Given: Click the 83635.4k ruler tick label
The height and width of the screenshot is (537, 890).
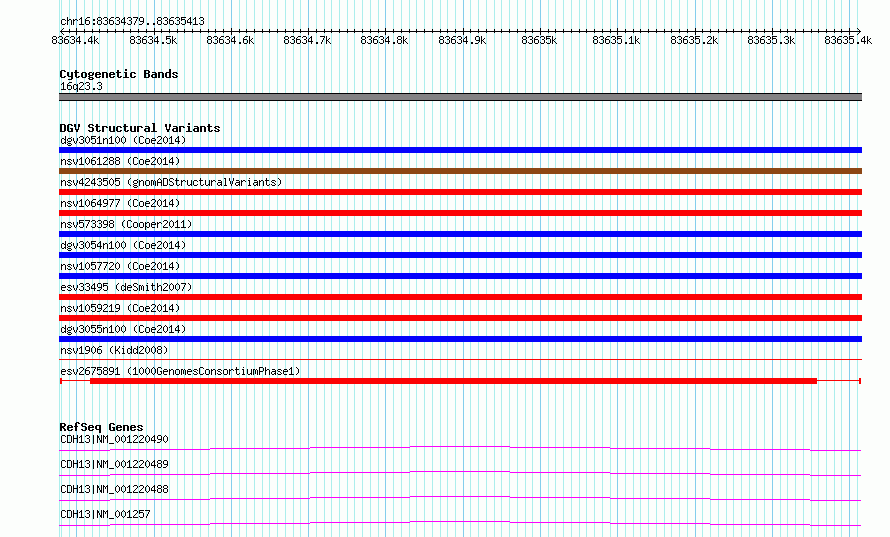Looking at the screenshot, I should click(x=848, y=40).
